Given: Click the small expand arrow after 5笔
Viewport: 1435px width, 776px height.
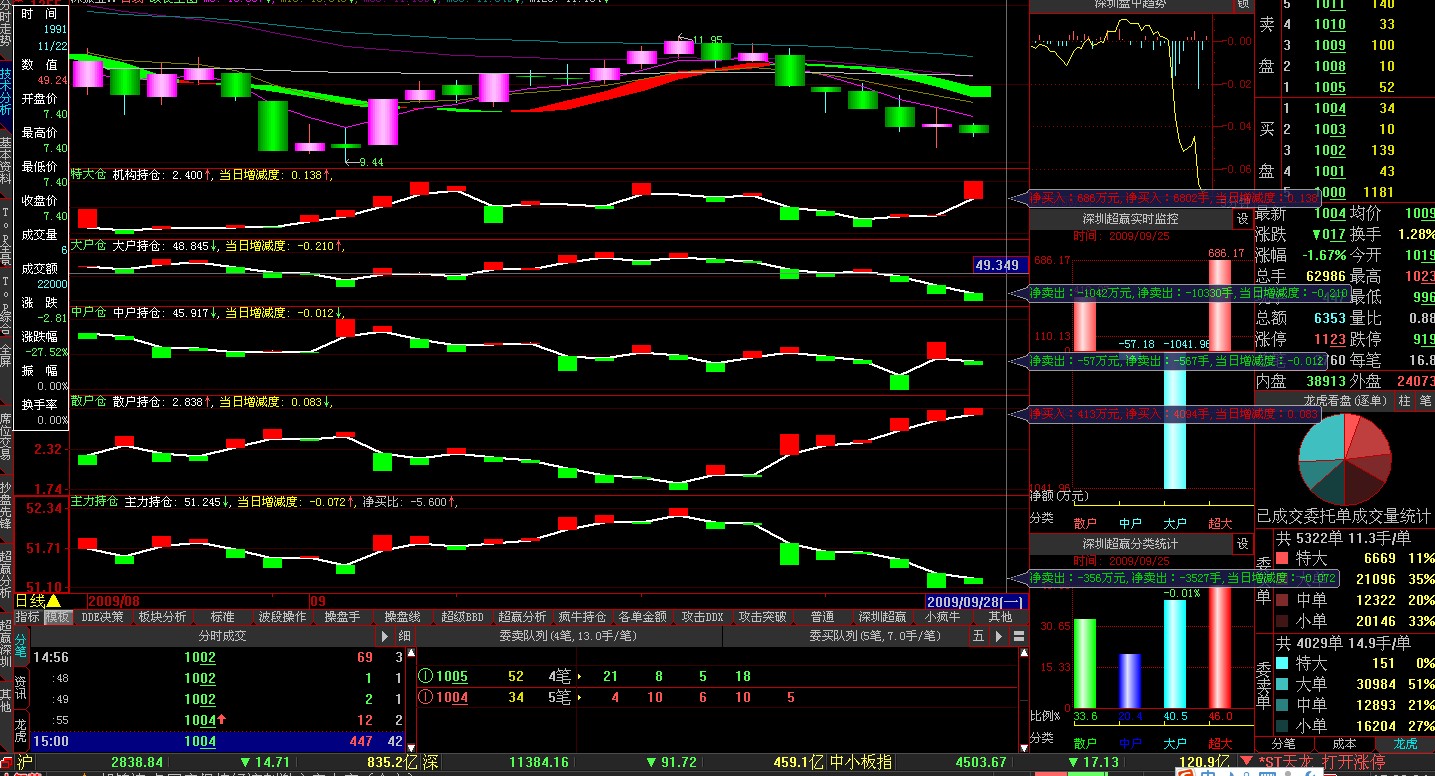Looking at the screenshot, I should pyautogui.click(x=580, y=698).
